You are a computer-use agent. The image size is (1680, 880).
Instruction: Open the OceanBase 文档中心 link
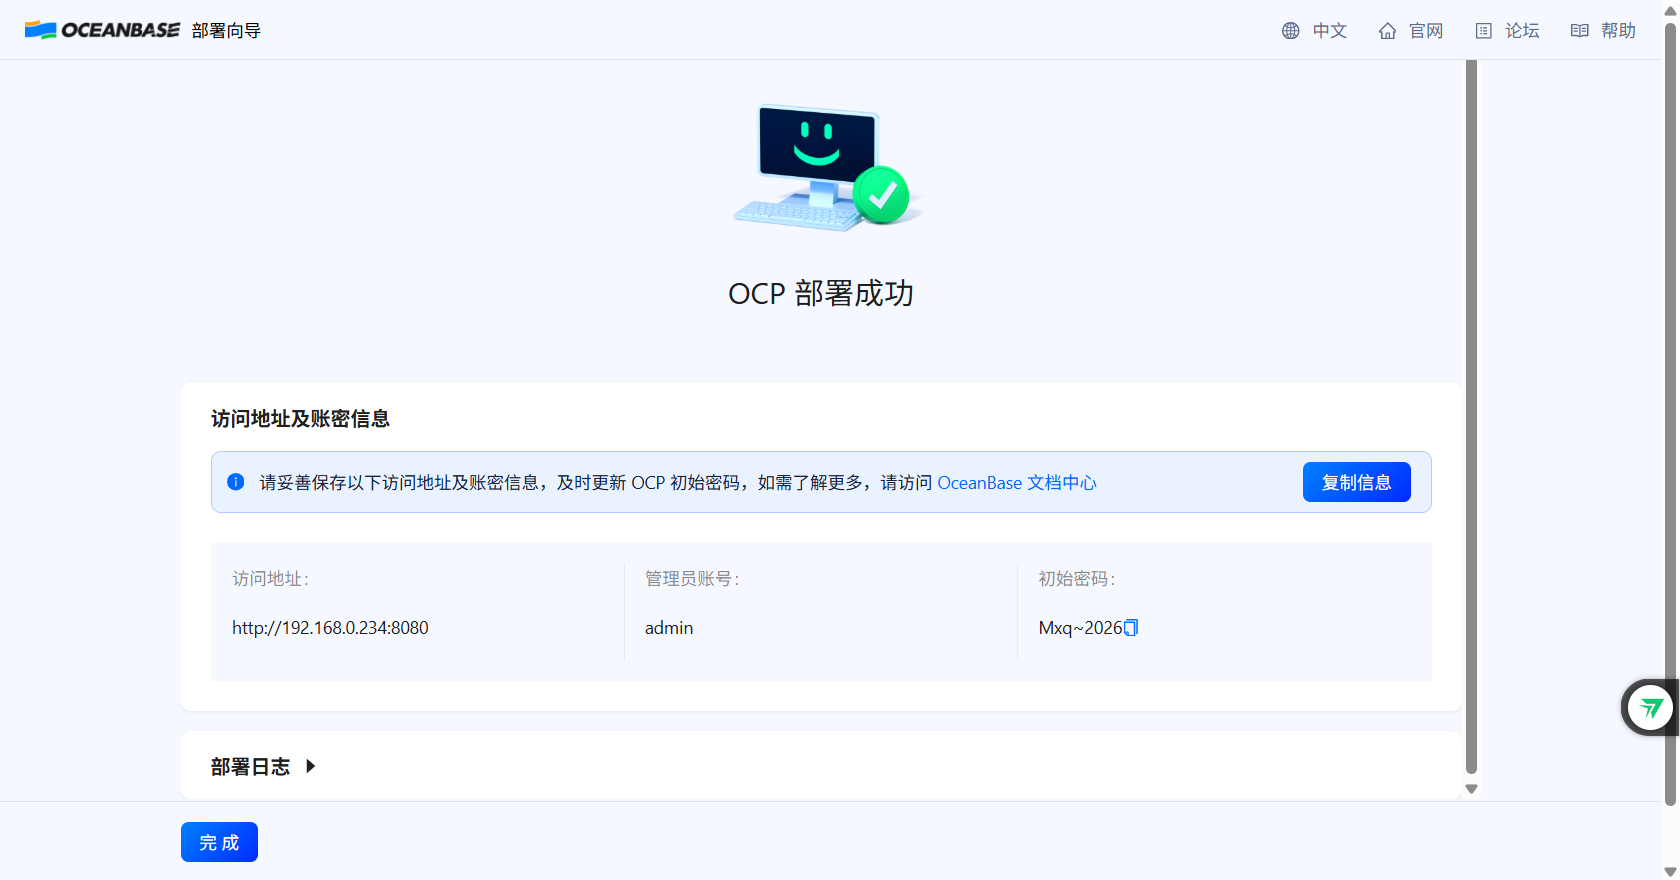(1017, 483)
